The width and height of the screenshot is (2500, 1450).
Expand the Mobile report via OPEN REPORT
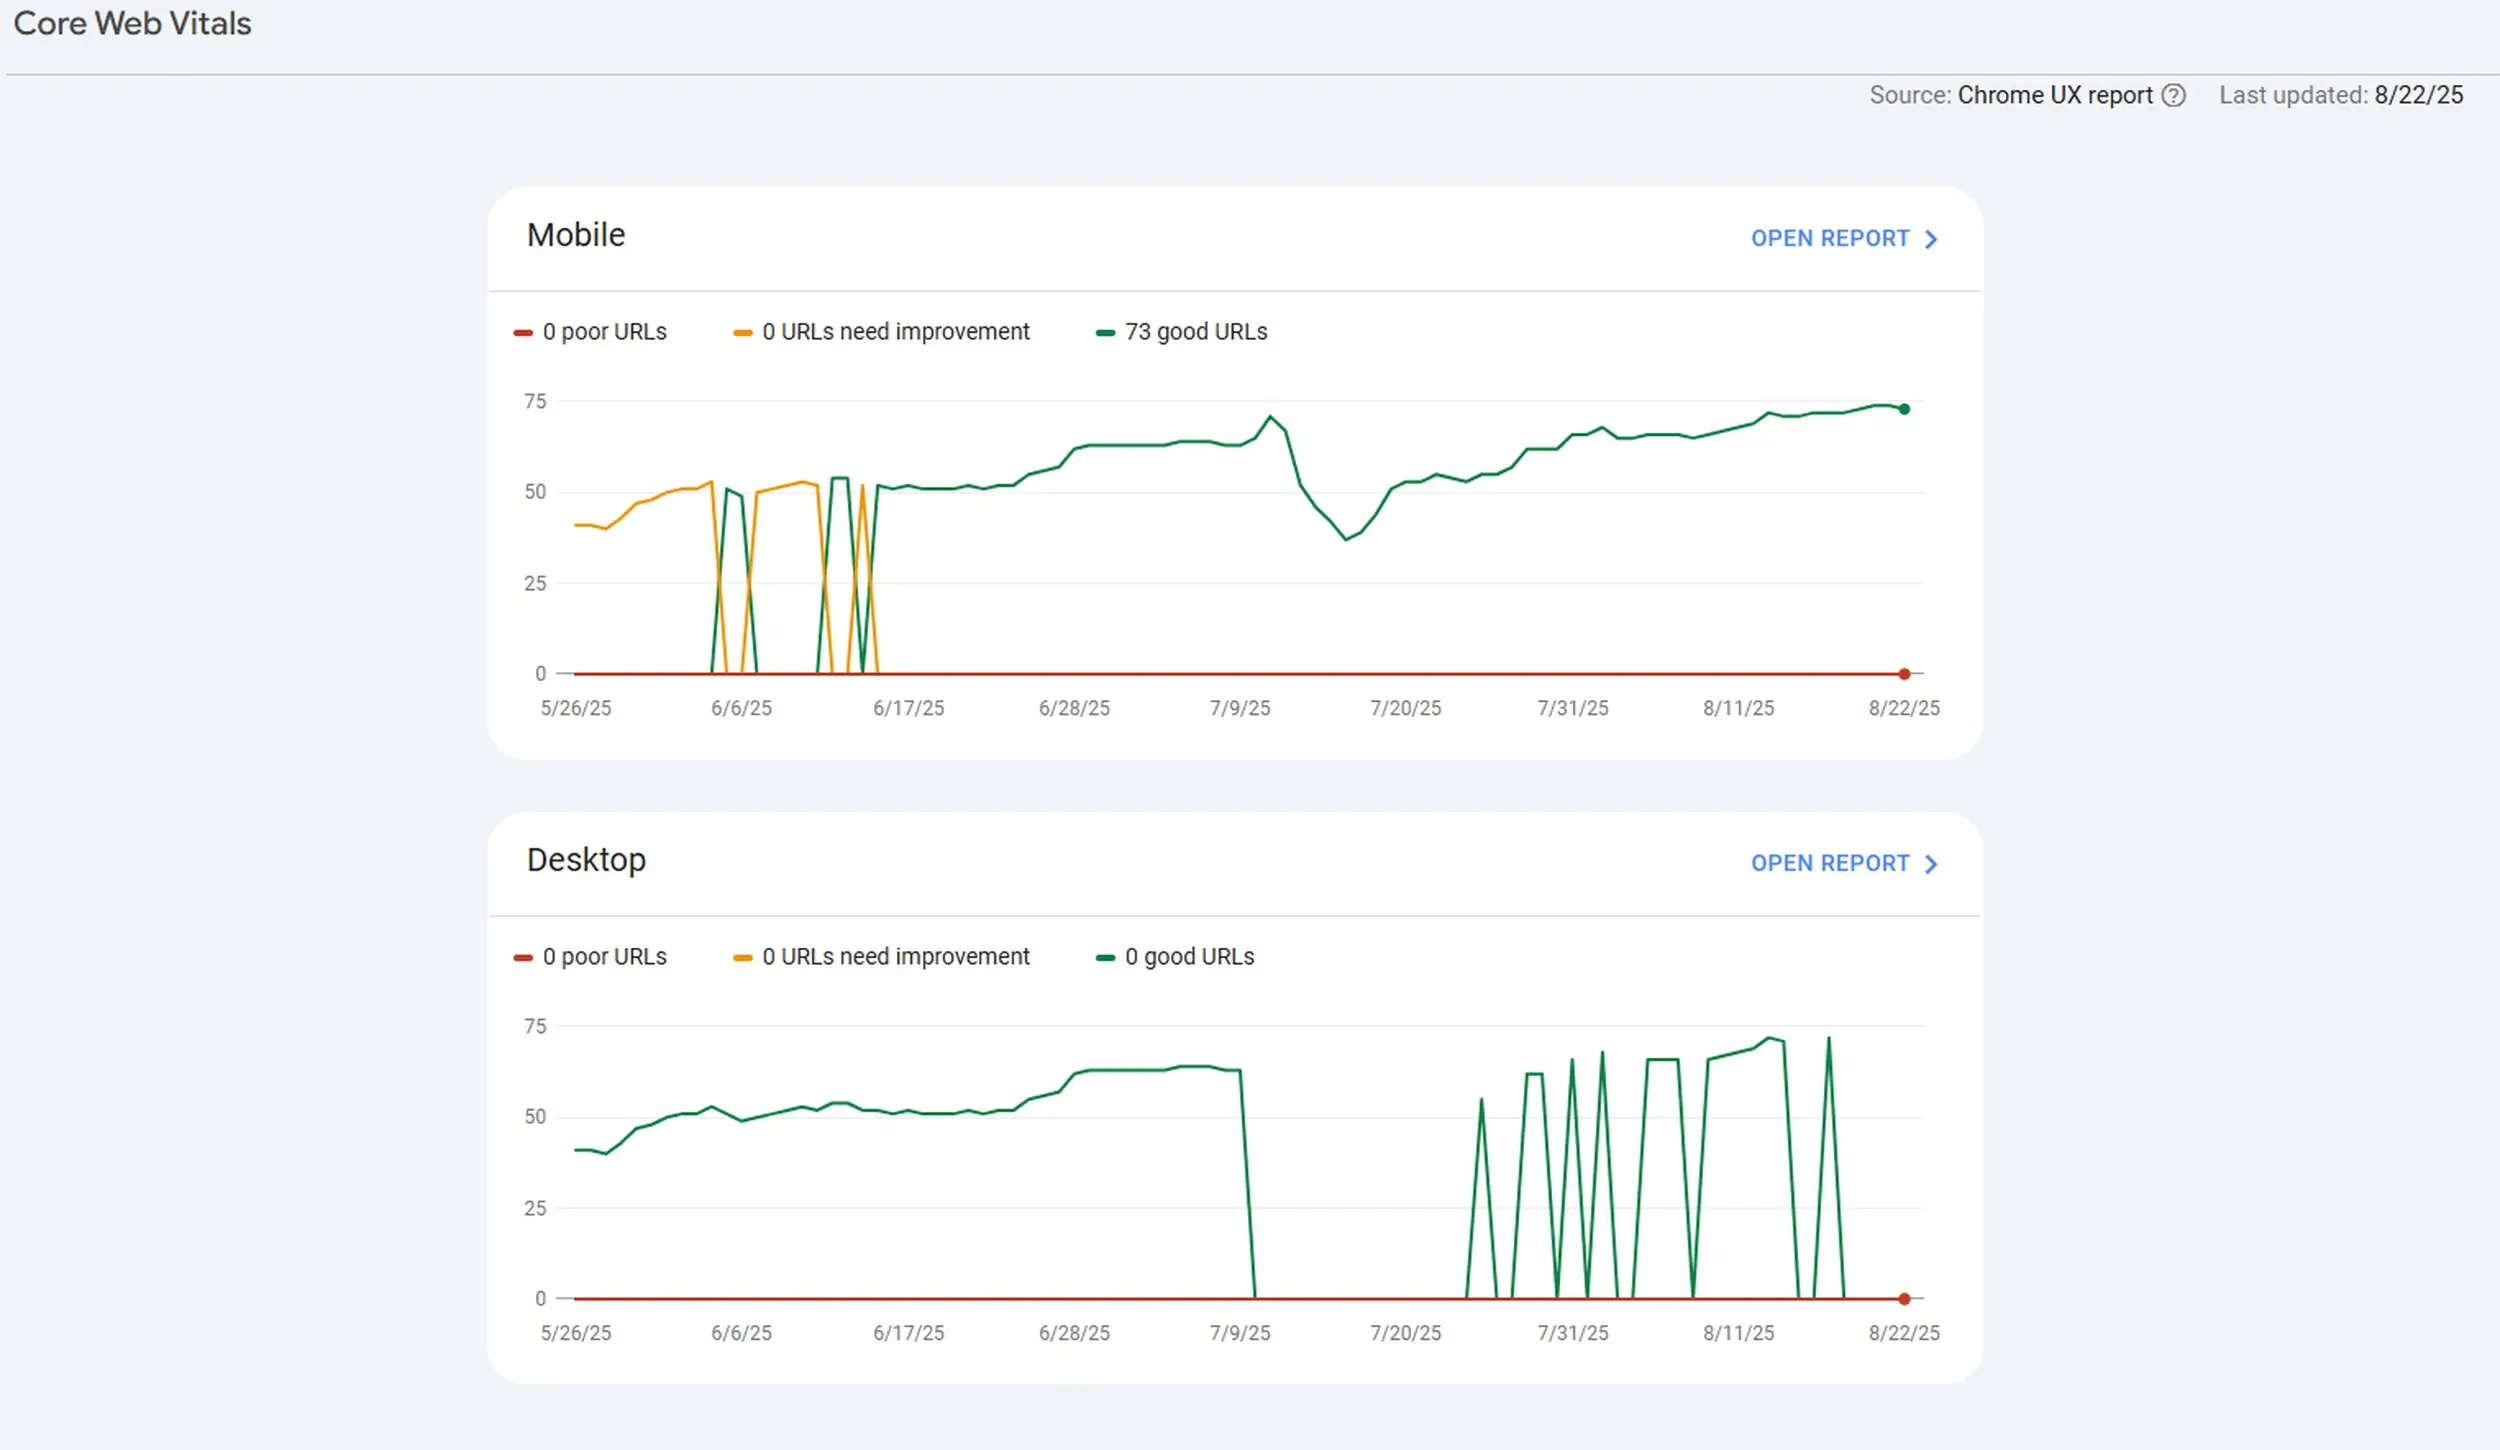[1829, 238]
